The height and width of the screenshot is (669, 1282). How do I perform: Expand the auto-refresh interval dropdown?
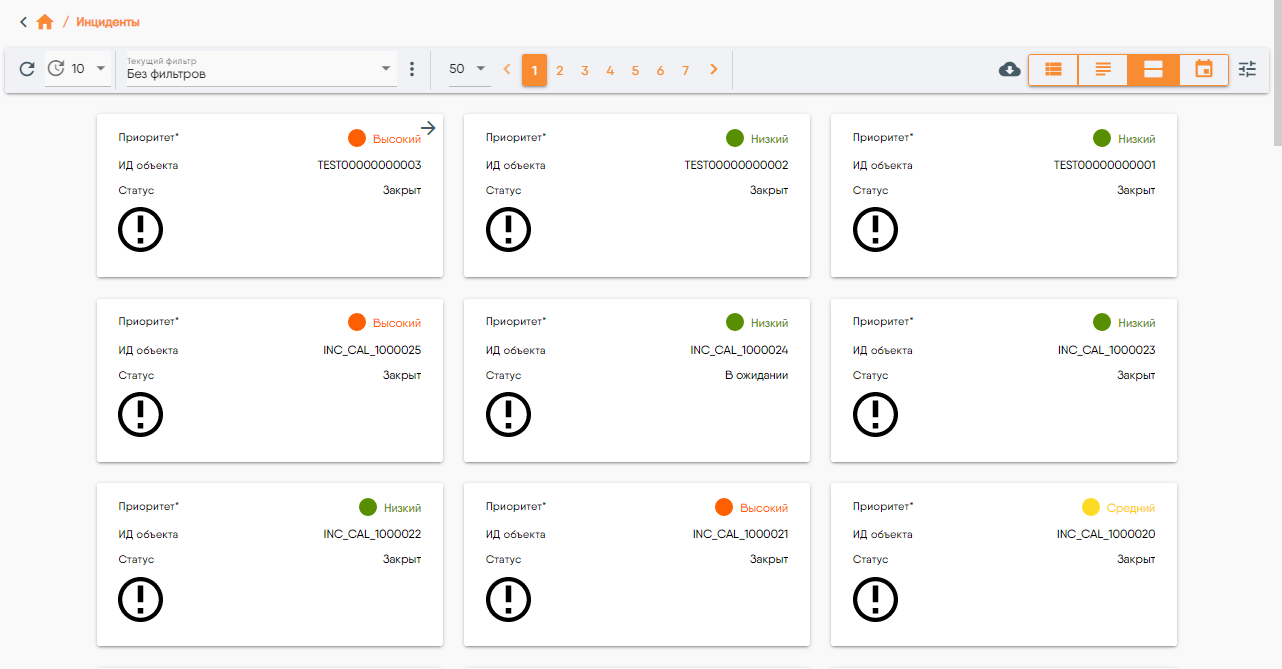pos(101,69)
